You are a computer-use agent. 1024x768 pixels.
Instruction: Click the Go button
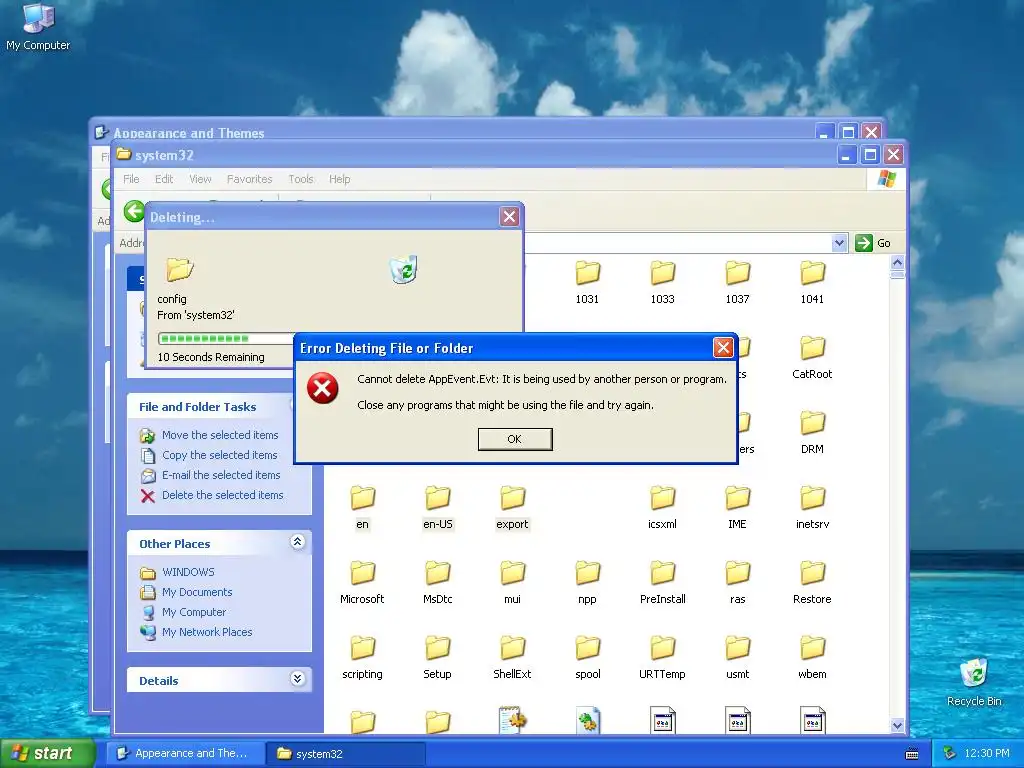[x=873, y=243]
